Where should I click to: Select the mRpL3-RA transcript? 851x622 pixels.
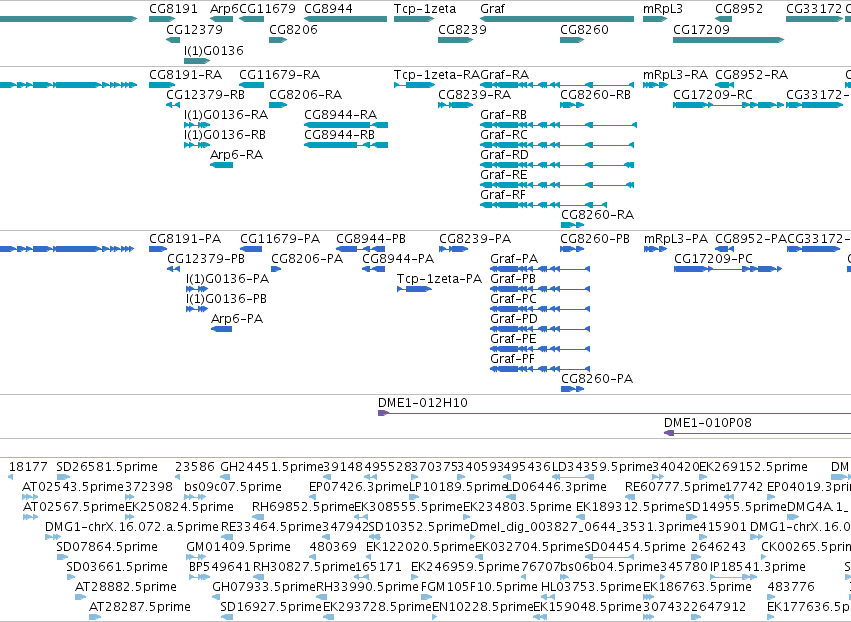(676, 74)
